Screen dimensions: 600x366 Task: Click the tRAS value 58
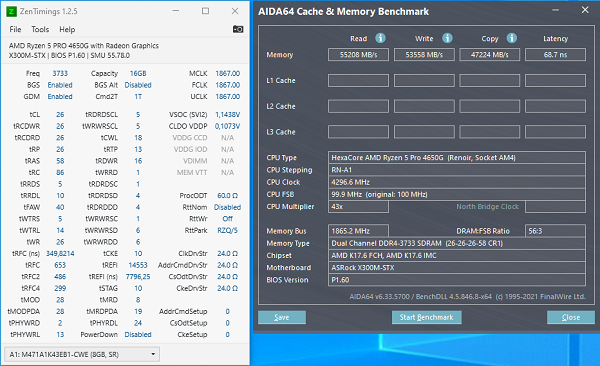coord(60,161)
